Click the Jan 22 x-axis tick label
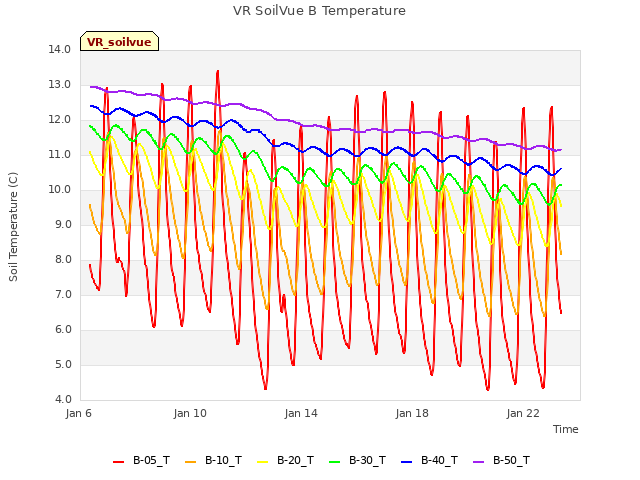Screen dimensions: 640x480 [x=523, y=413]
